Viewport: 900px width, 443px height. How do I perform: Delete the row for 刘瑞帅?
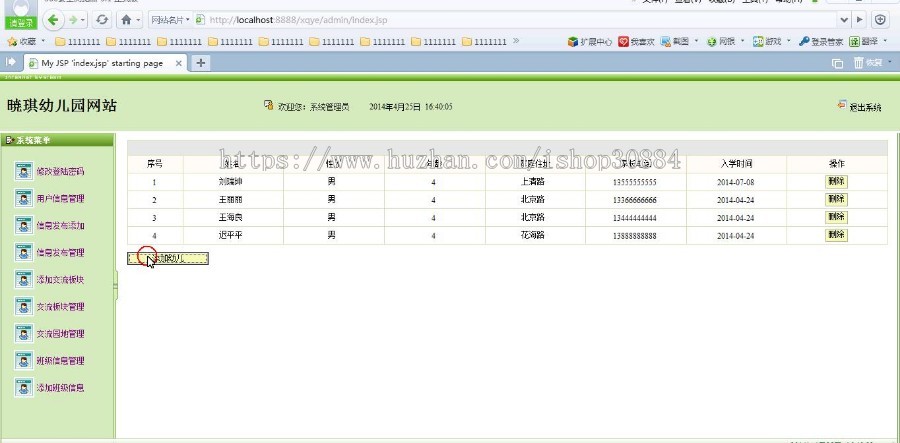tap(836, 182)
